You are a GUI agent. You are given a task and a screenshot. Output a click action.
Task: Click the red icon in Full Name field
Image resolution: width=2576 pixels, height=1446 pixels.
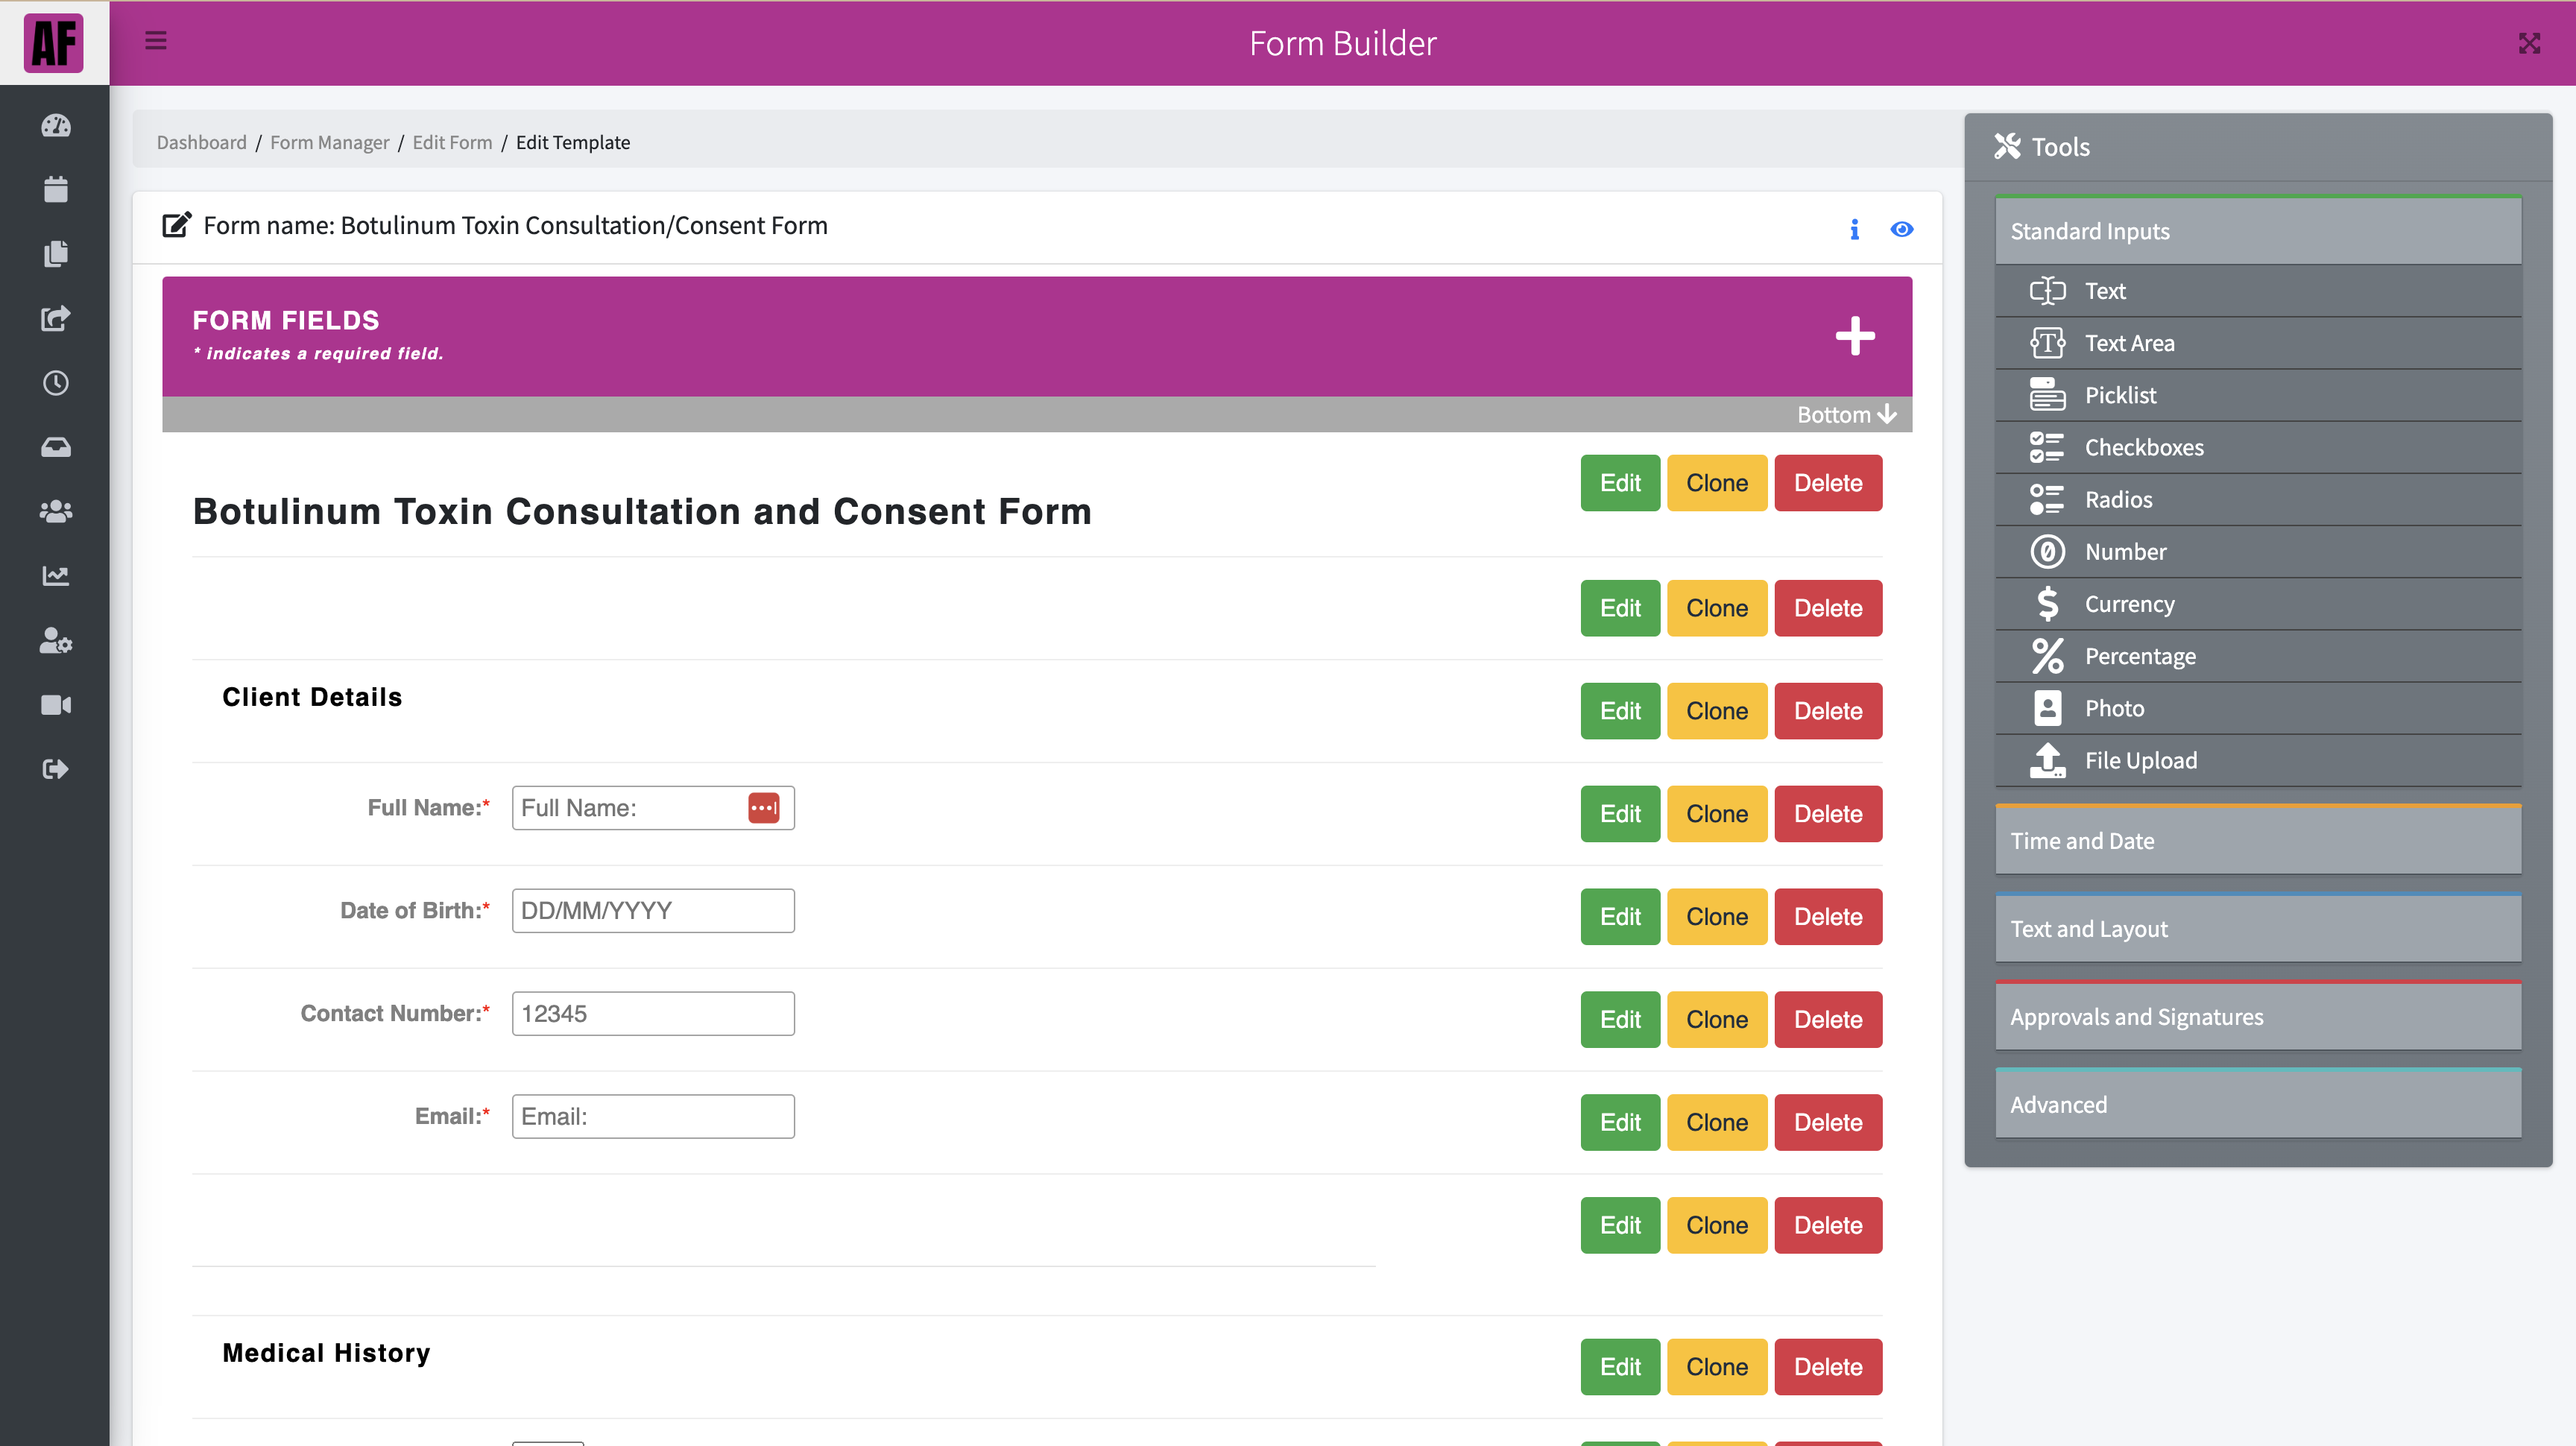coord(763,808)
